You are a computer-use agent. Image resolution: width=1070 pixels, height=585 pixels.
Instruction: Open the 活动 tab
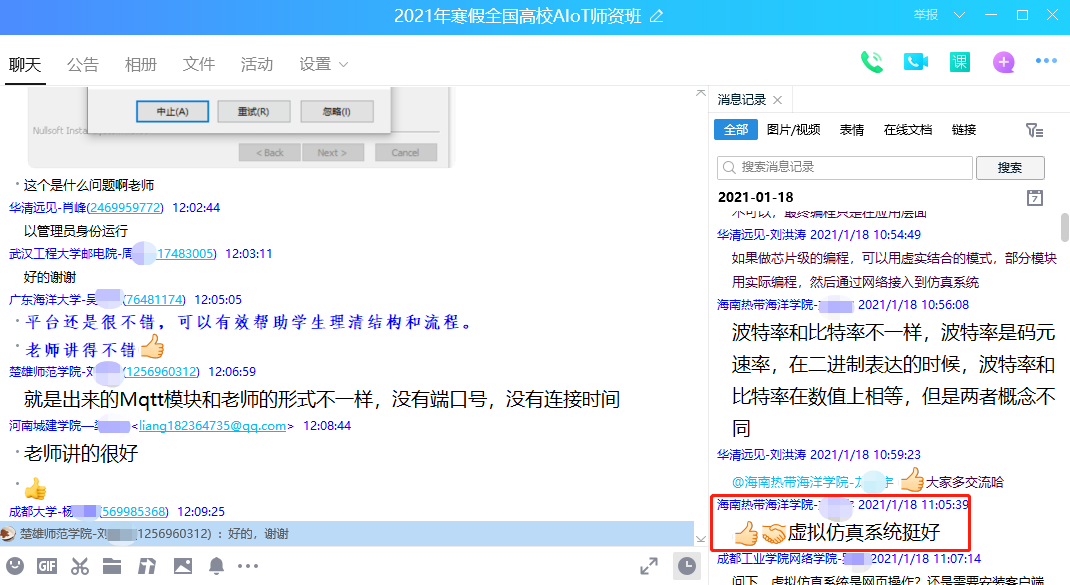pos(257,64)
